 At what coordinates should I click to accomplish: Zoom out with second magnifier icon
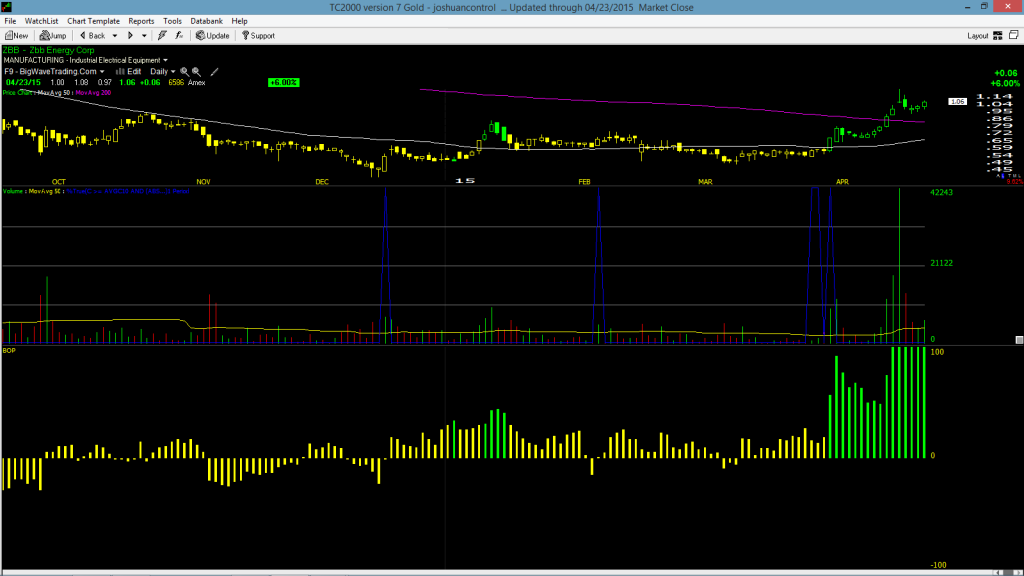click(x=196, y=72)
